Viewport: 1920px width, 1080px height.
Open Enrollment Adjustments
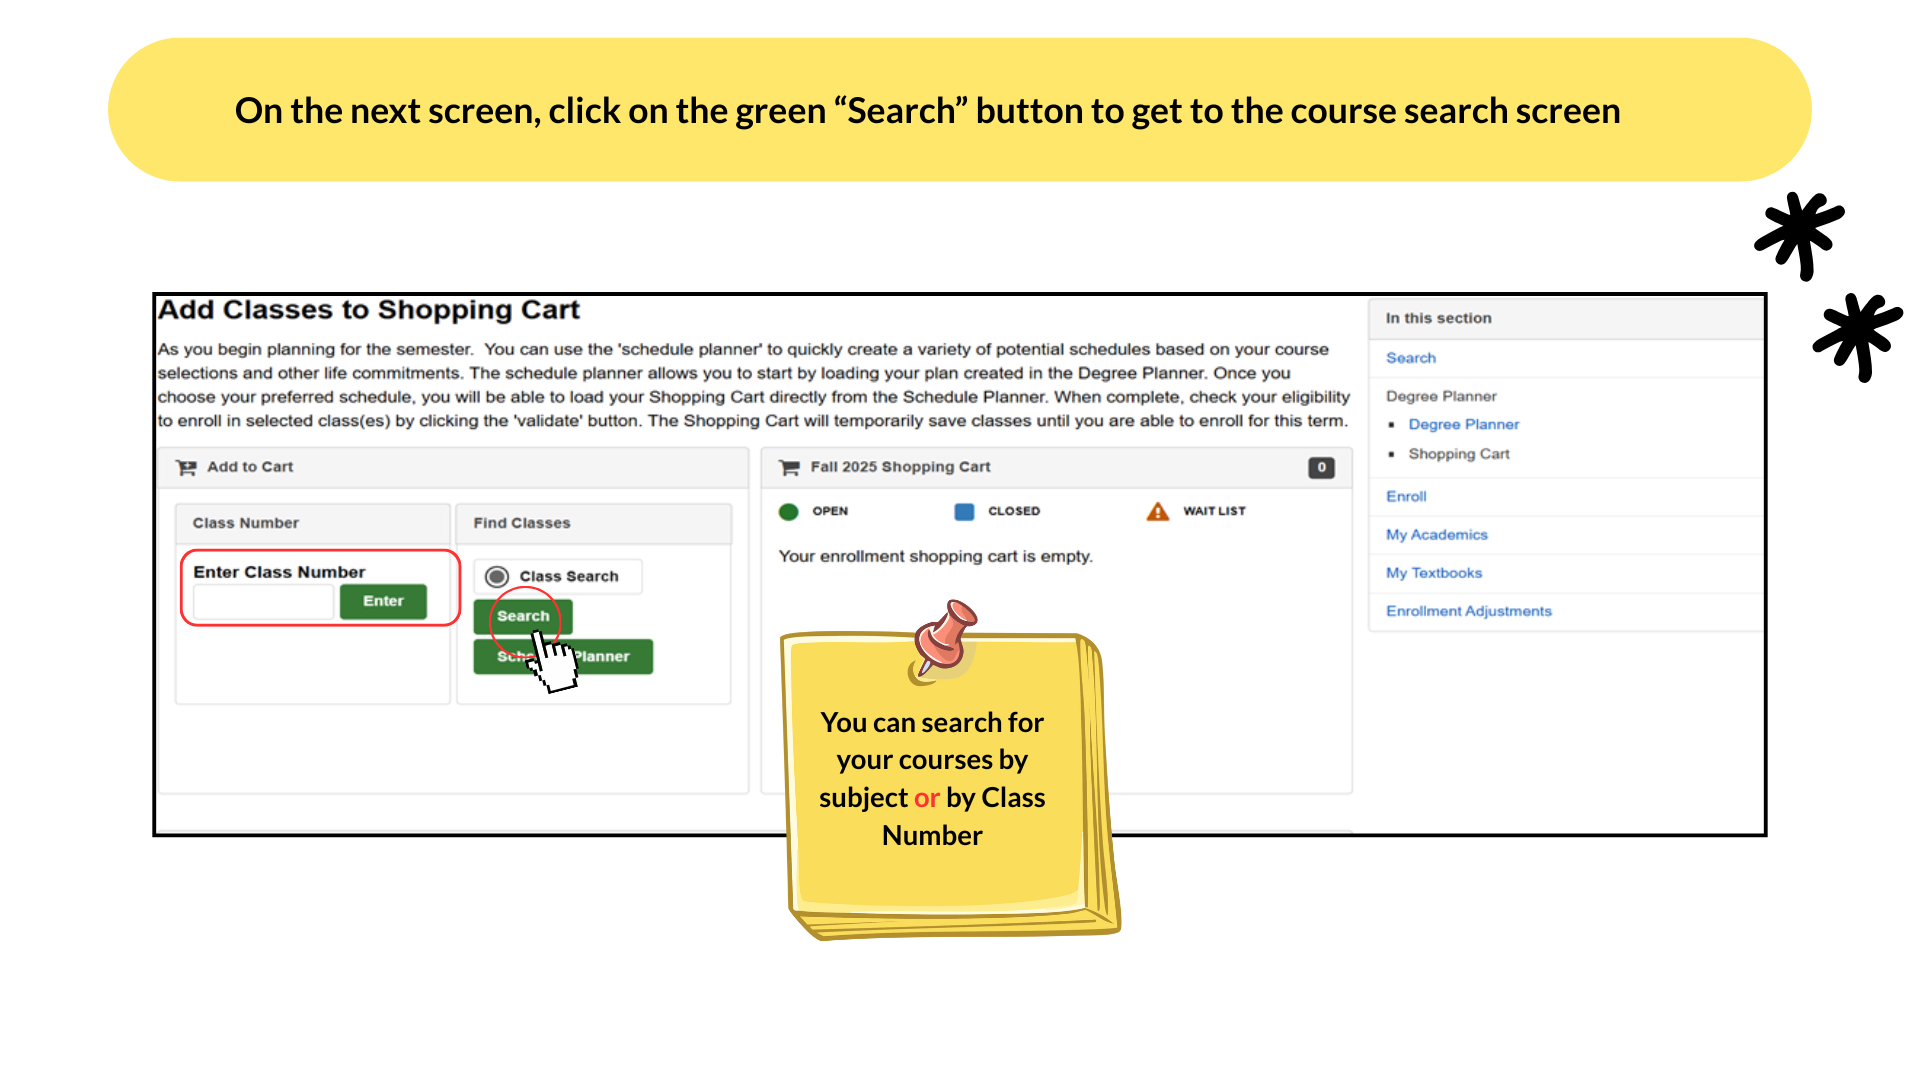click(x=1468, y=610)
